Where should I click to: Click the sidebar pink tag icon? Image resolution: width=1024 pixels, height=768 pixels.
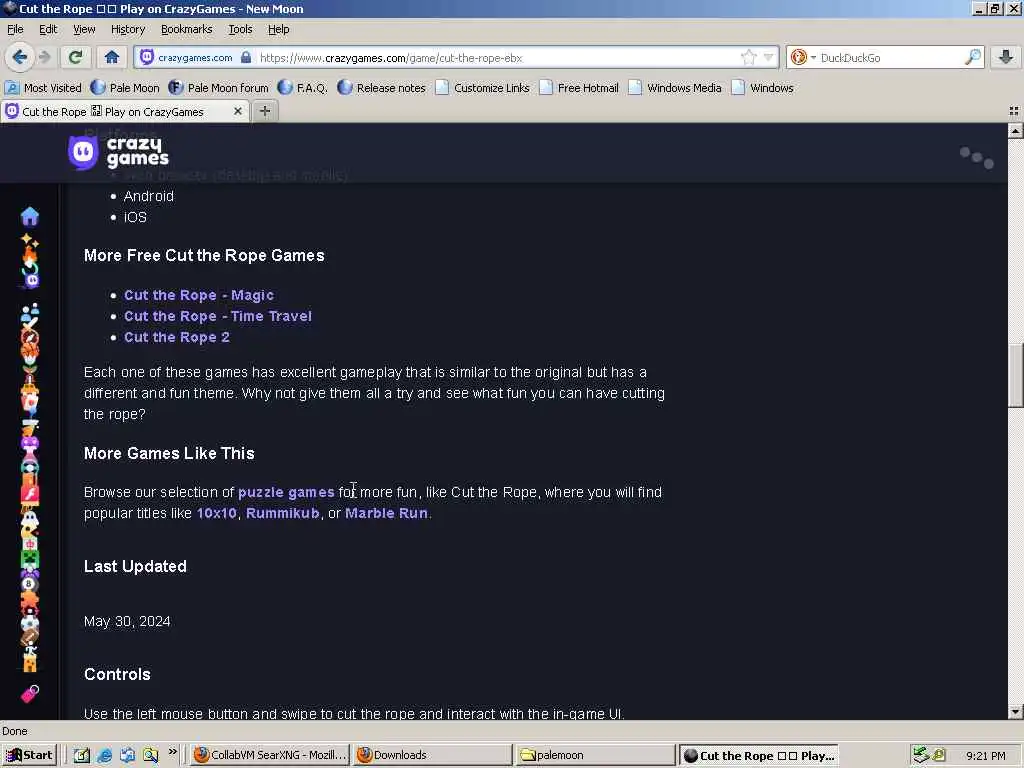pos(30,694)
